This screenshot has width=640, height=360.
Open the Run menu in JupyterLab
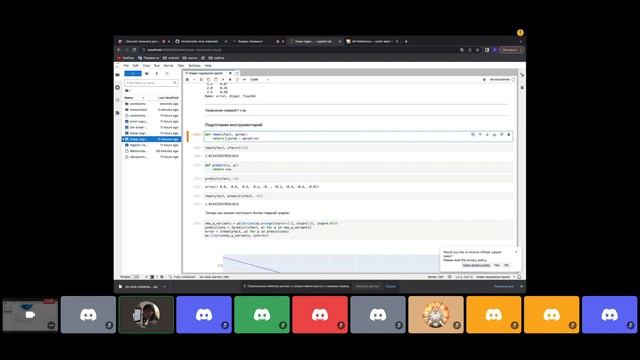[x=157, y=65]
